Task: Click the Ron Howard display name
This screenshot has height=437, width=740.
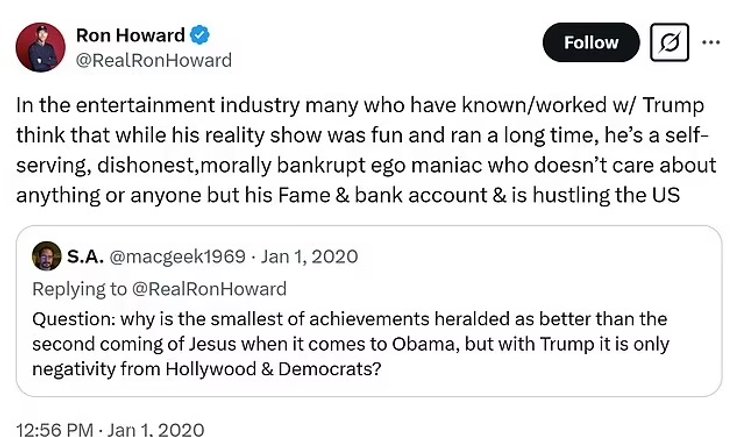Action: (x=130, y=35)
